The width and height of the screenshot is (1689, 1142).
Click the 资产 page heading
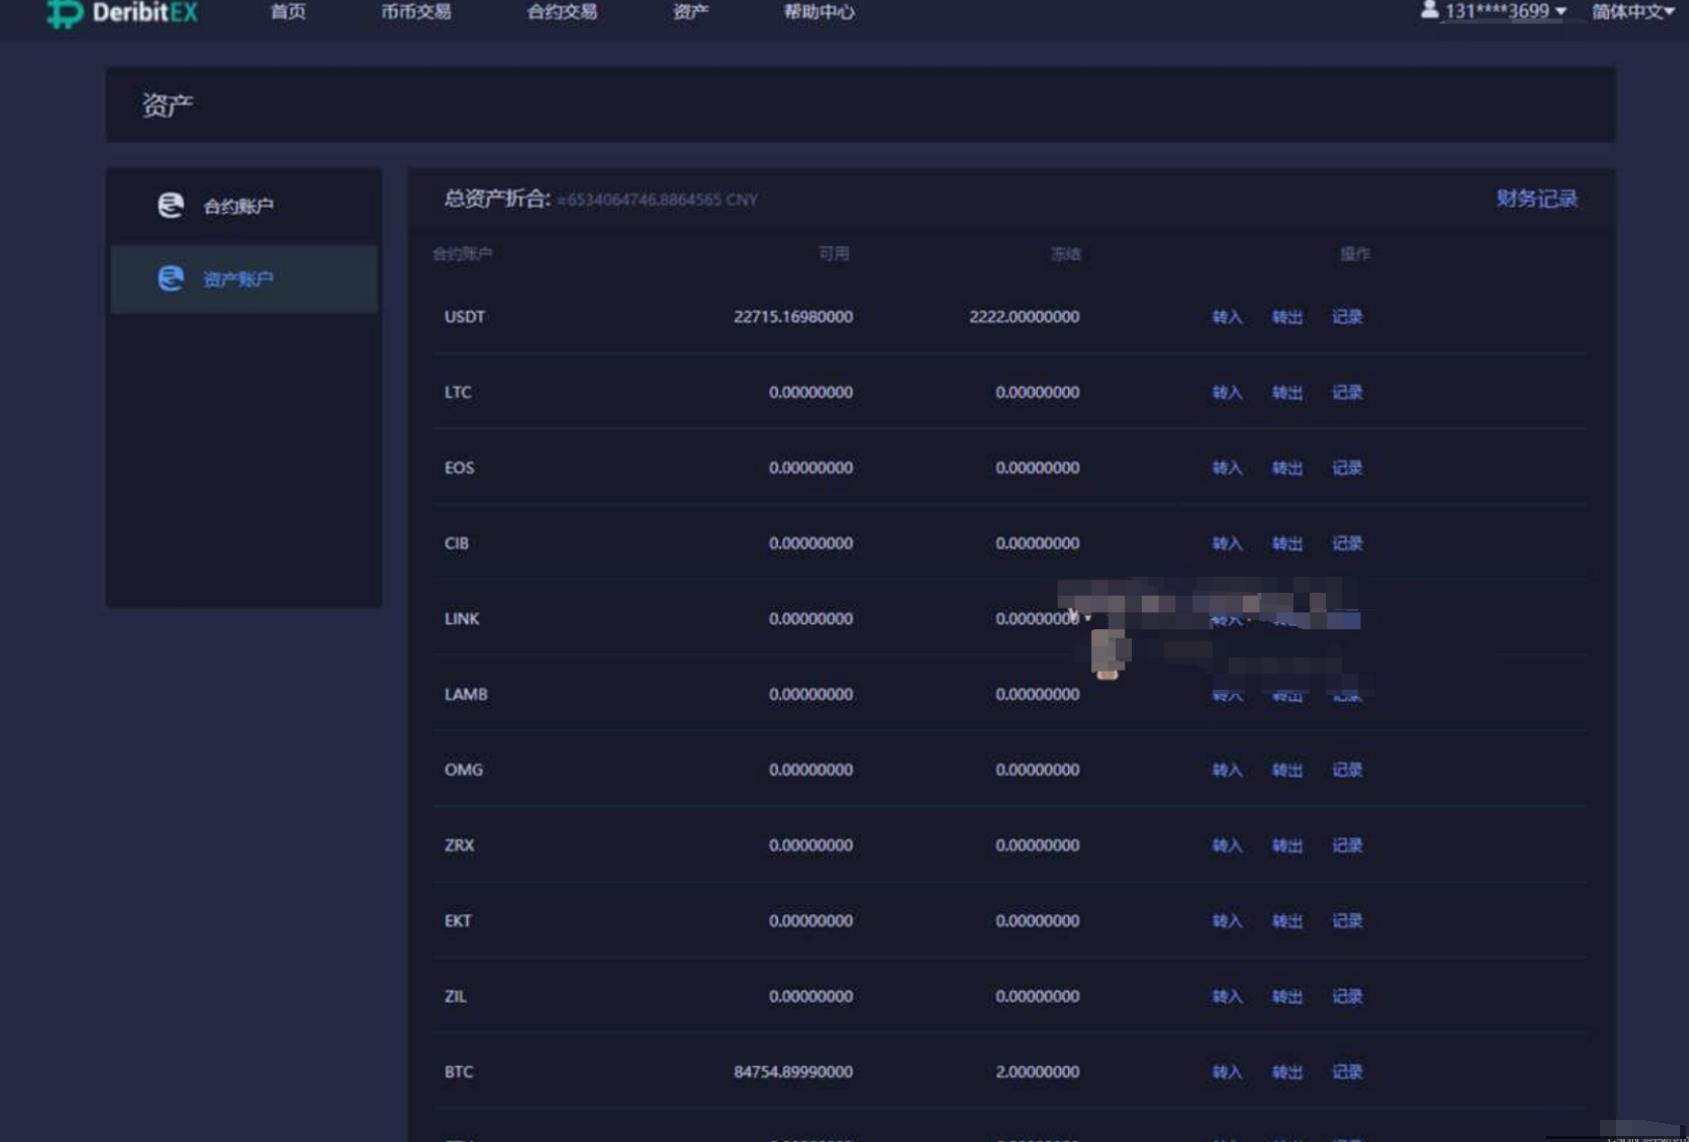(167, 105)
